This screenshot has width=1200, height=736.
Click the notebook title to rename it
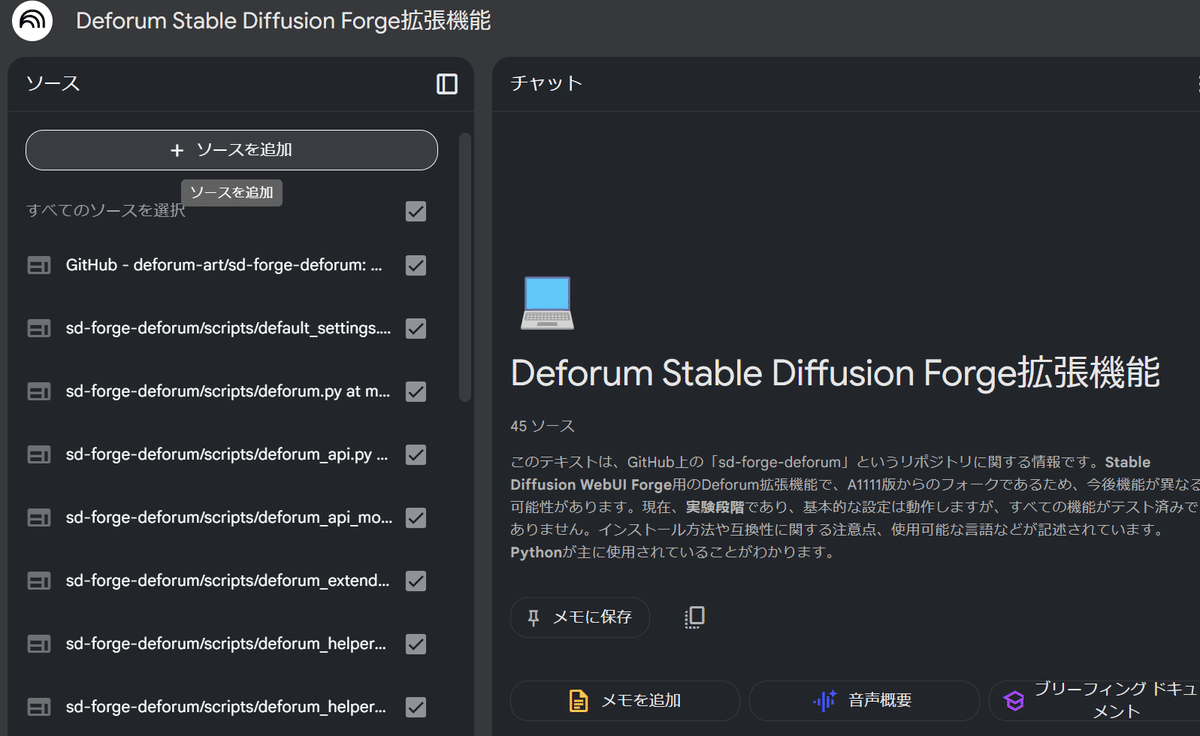coord(283,20)
